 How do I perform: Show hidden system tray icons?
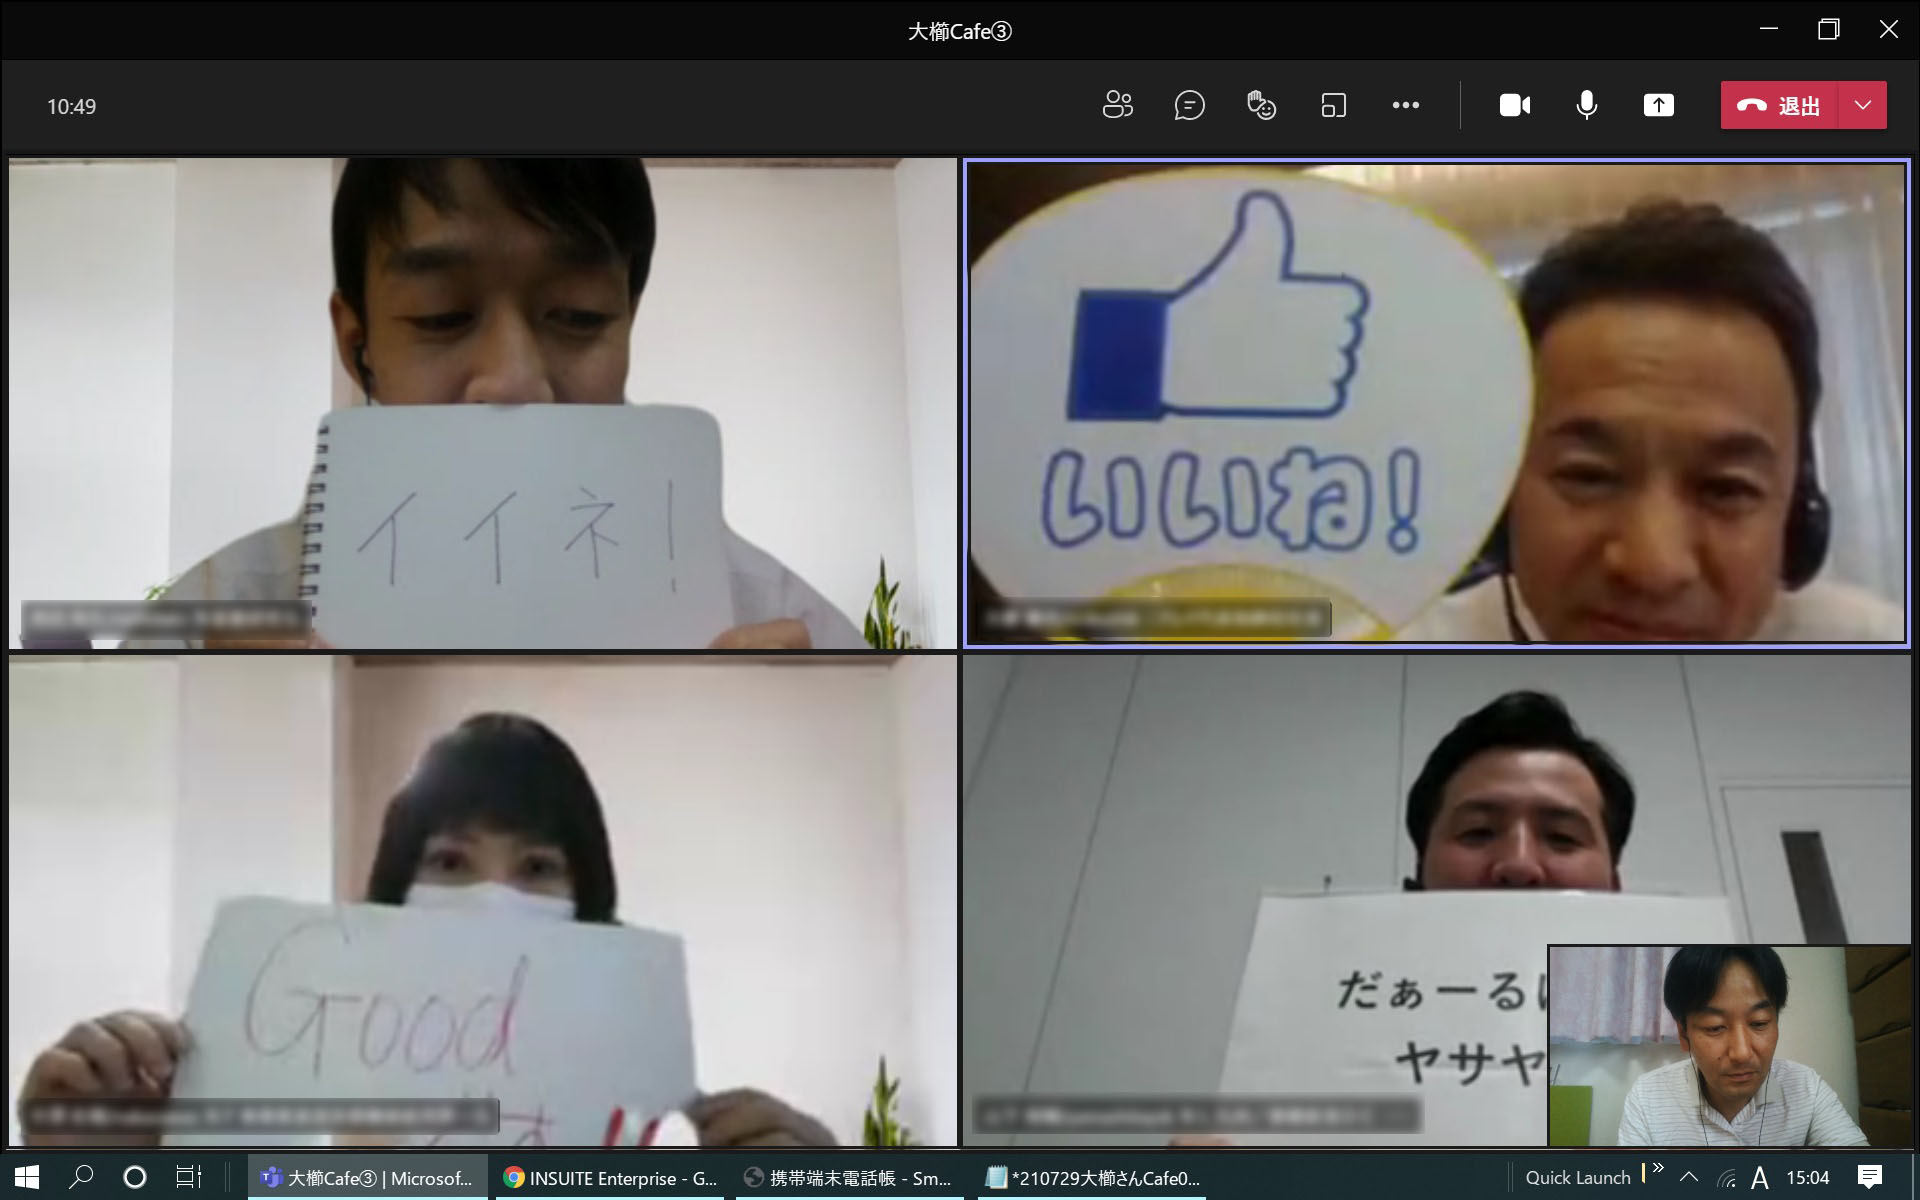point(1688,1177)
